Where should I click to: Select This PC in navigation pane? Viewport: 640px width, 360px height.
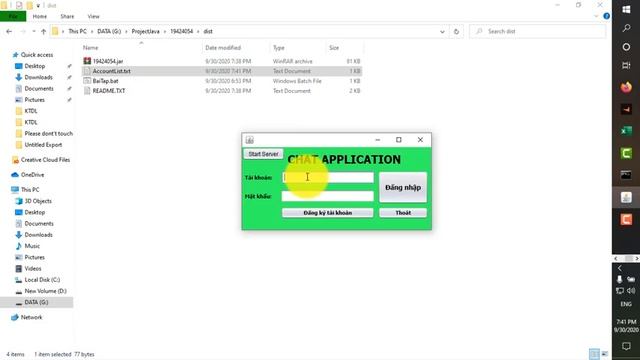30,190
